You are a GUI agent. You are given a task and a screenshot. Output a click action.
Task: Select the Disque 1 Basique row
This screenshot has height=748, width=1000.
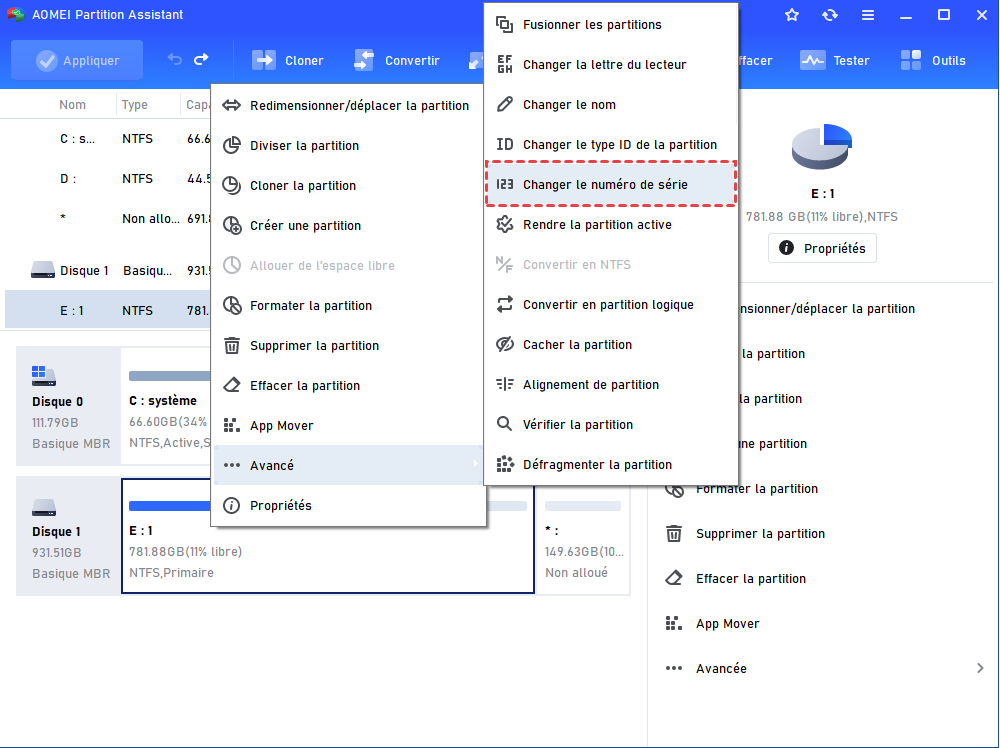pyautogui.click(x=108, y=270)
